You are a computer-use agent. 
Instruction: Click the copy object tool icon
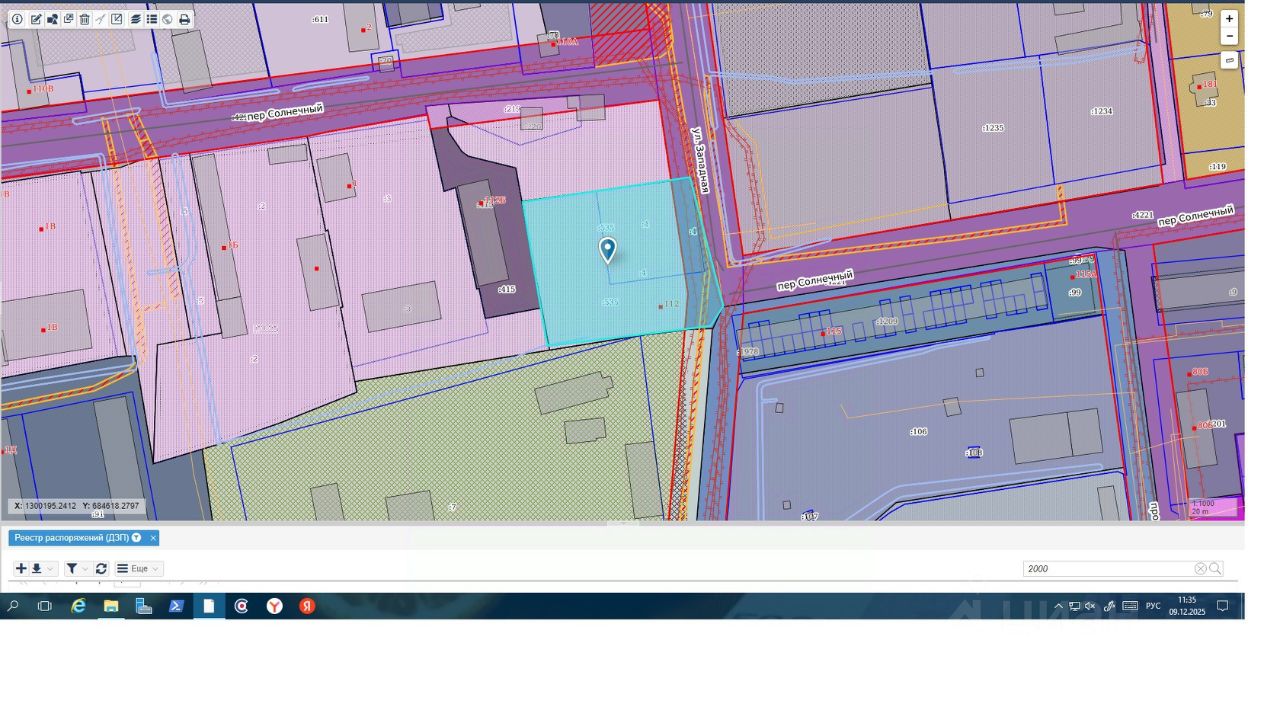(68, 19)
